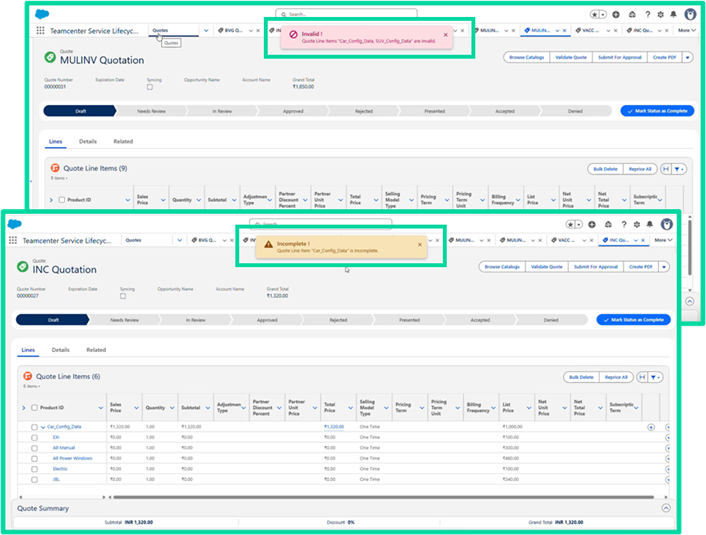Open the filter icon menu in Quote Line Items (6)

pos(655,377)
